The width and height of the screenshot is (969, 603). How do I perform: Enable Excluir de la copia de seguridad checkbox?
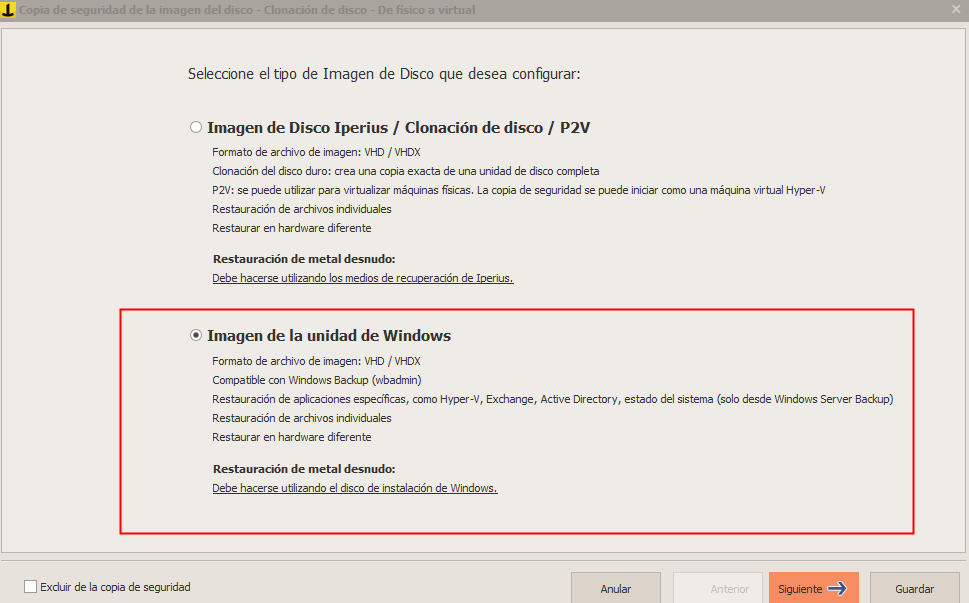click(x=30, y=586)
